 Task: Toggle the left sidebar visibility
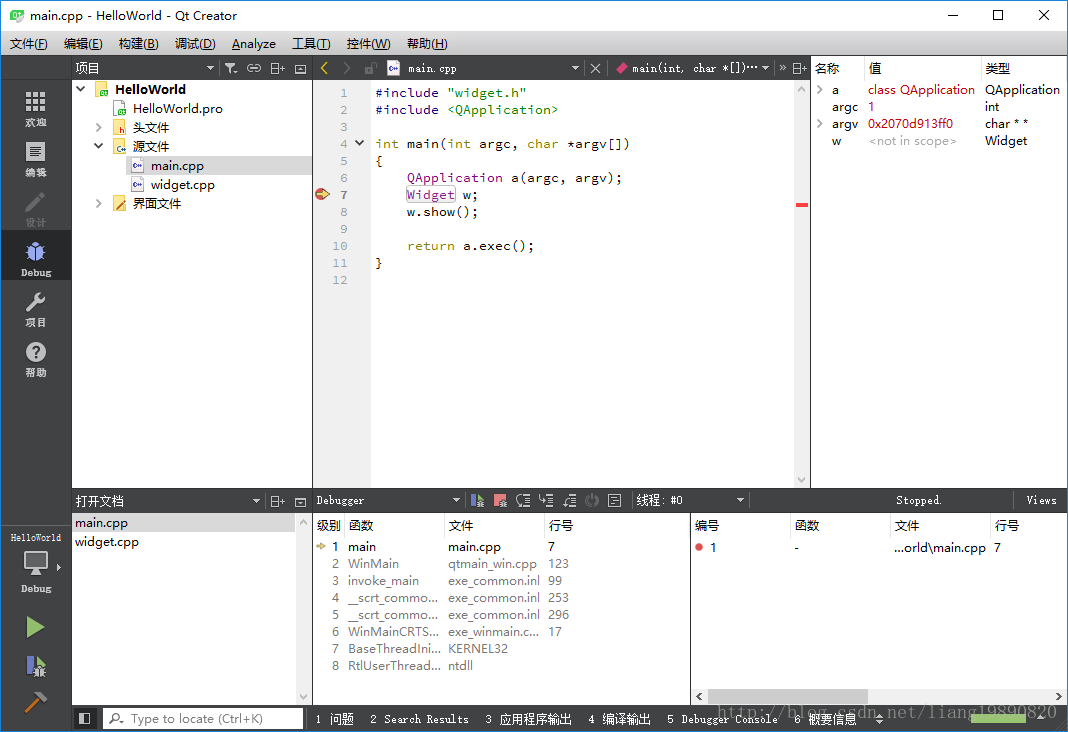(84, 718)
